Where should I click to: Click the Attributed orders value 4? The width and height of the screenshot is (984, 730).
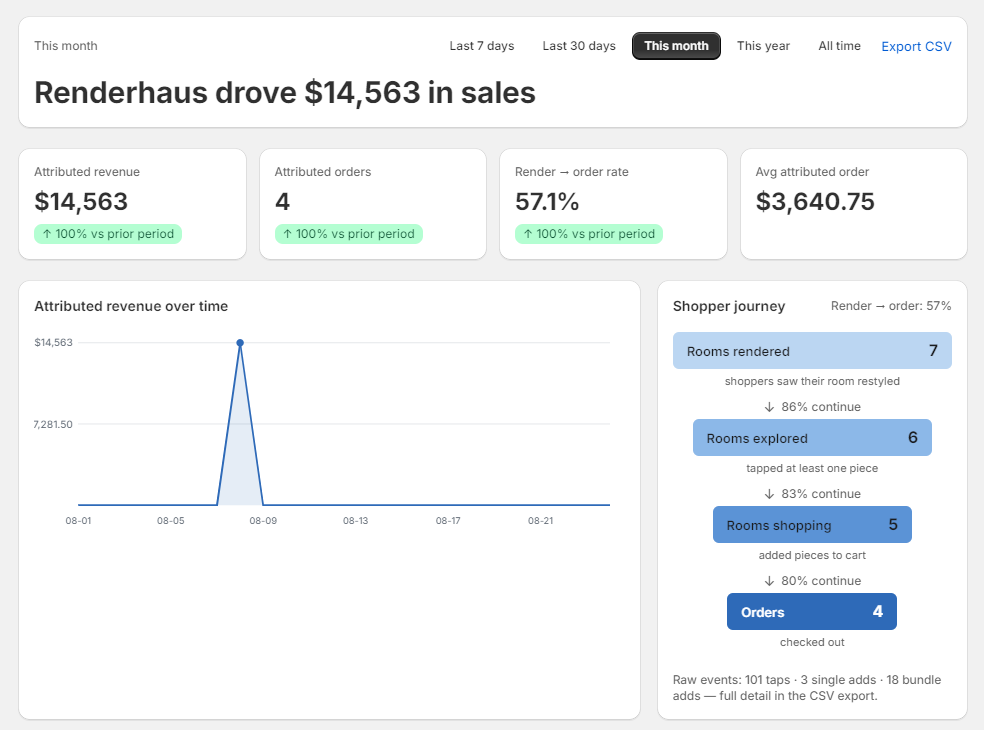pyautogui.click(x=282, y=201)
